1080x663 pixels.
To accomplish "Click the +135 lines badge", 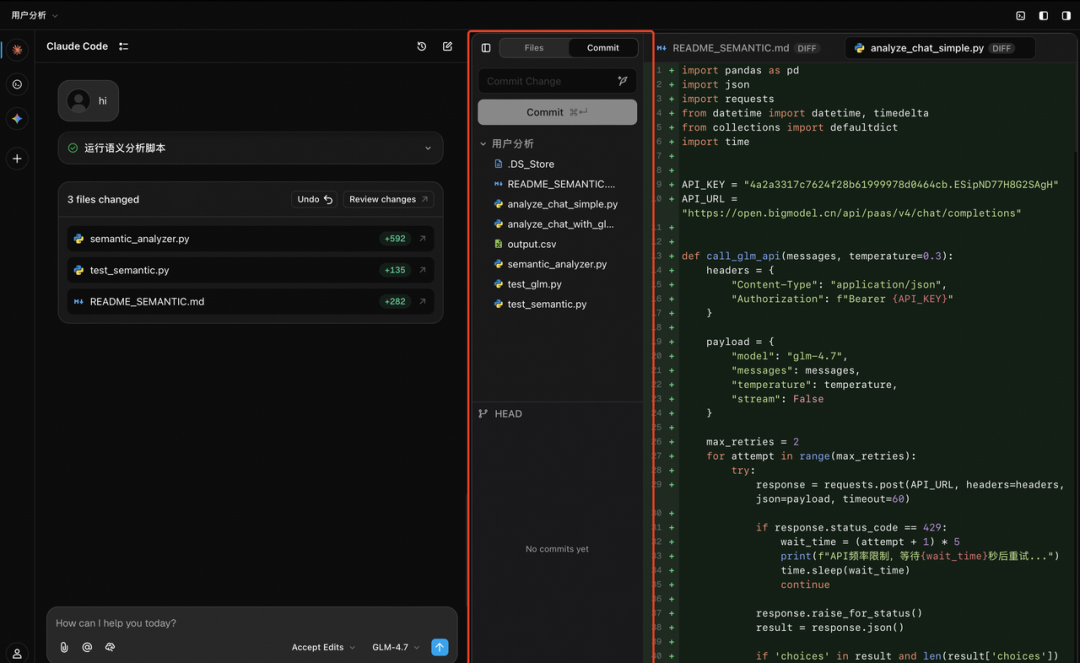I will coord(395,270).
